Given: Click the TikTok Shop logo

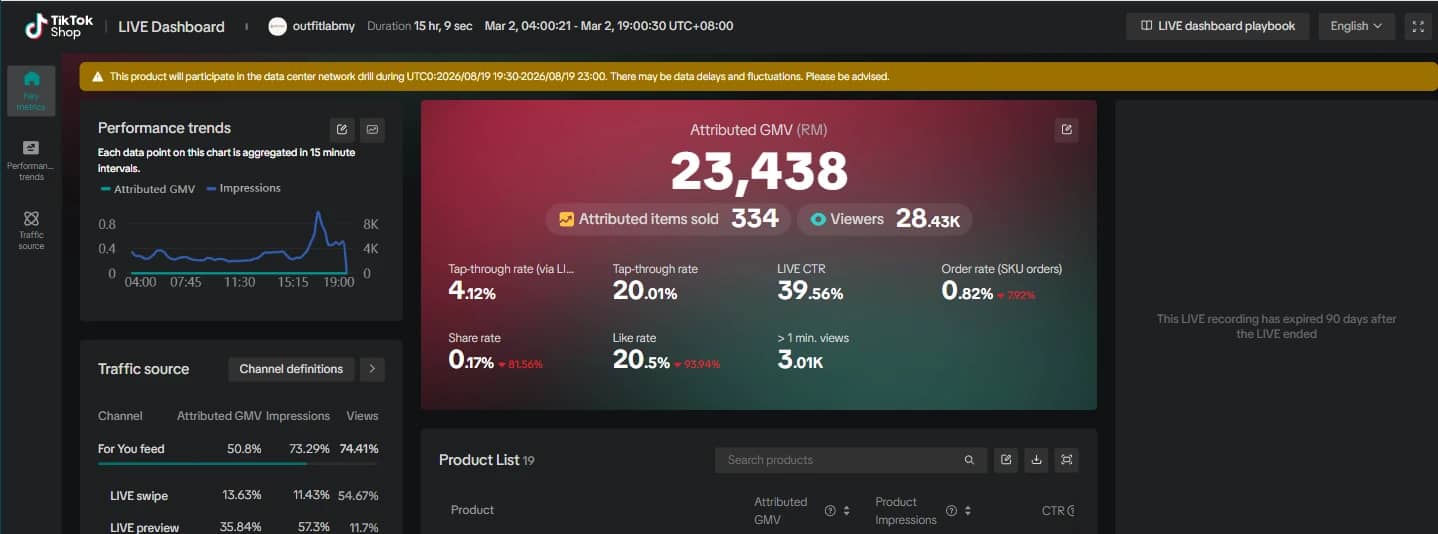Looking at the screenshot, I should coord(59,26).
